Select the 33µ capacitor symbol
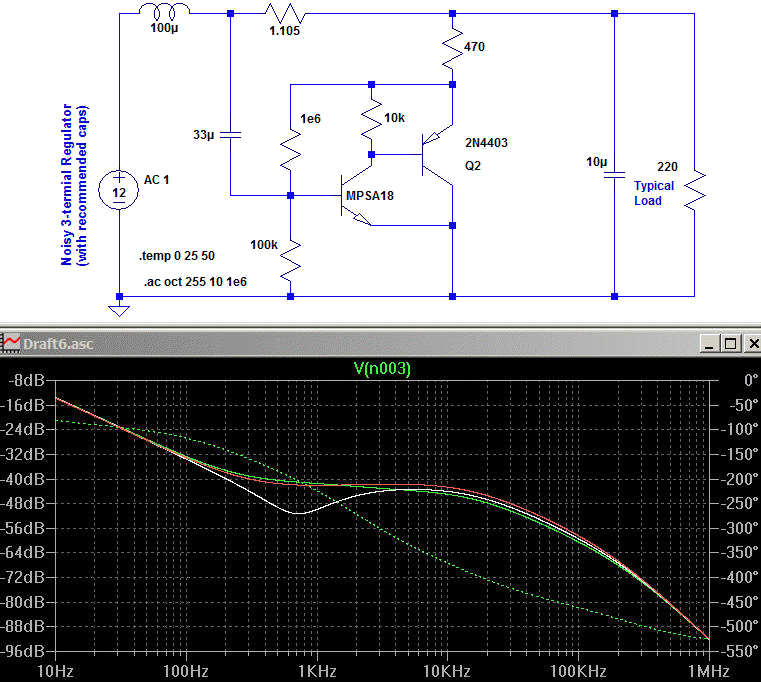Image resolution: width=761 pixels, height=682 pixels. click(x=231, y=133)
